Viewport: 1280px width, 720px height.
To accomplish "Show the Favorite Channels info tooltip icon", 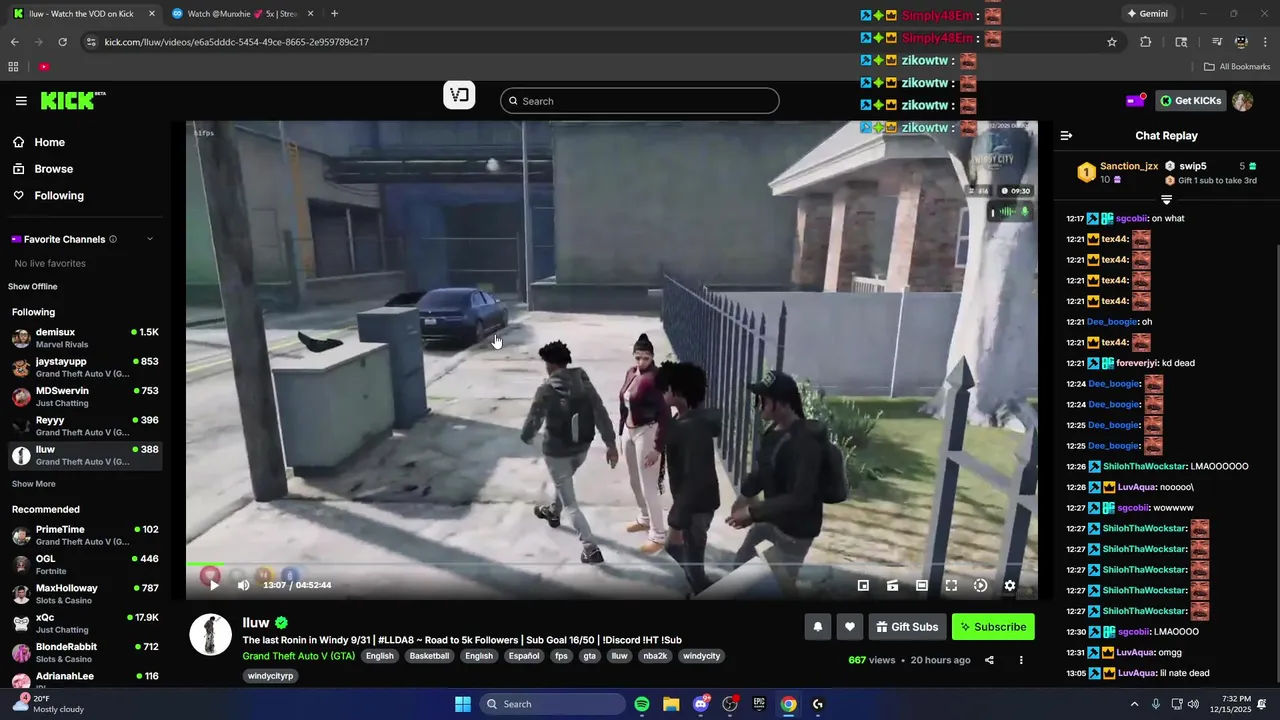I will (113, 239).
